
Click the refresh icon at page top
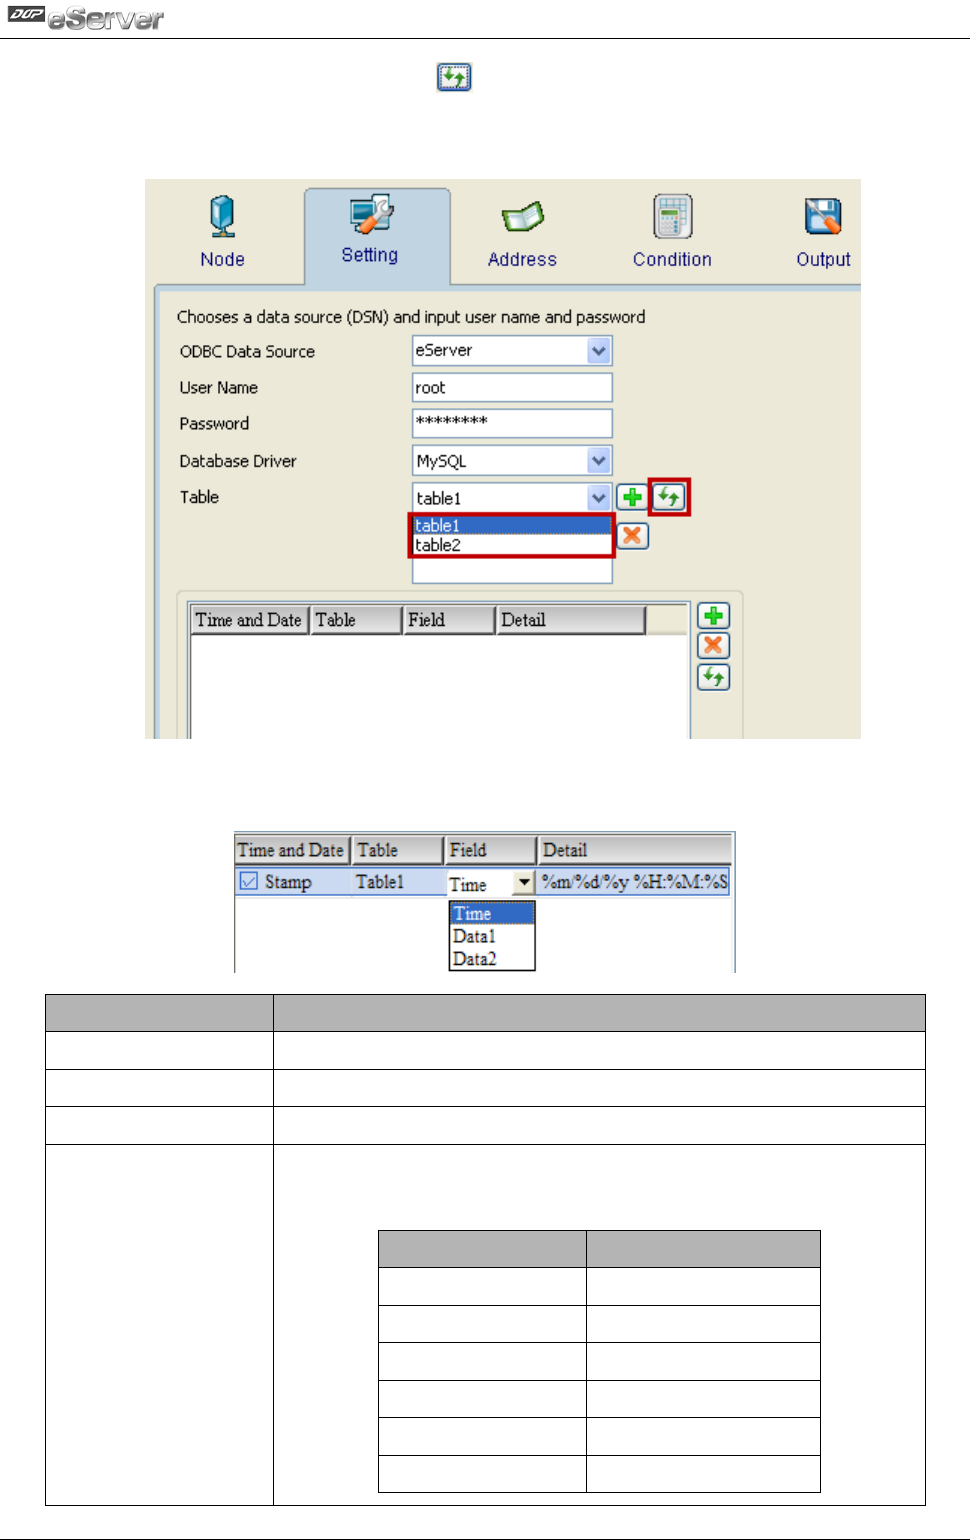pyautogui.click(x=454, y=77)
